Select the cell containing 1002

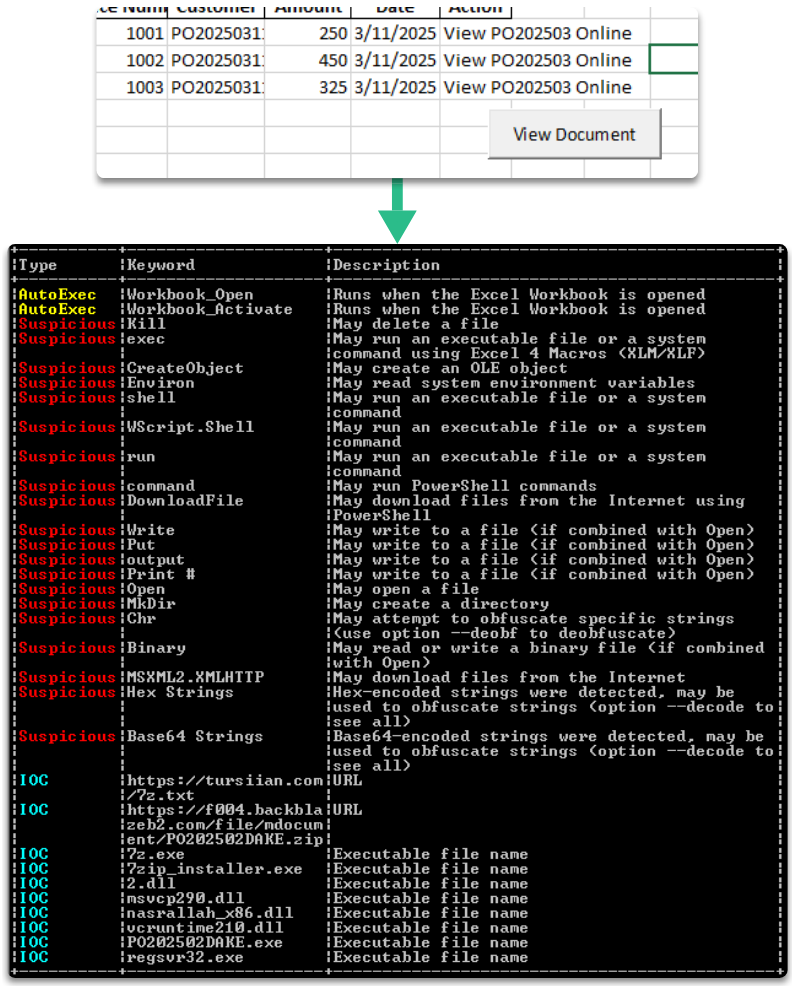[x=132, y=60]
